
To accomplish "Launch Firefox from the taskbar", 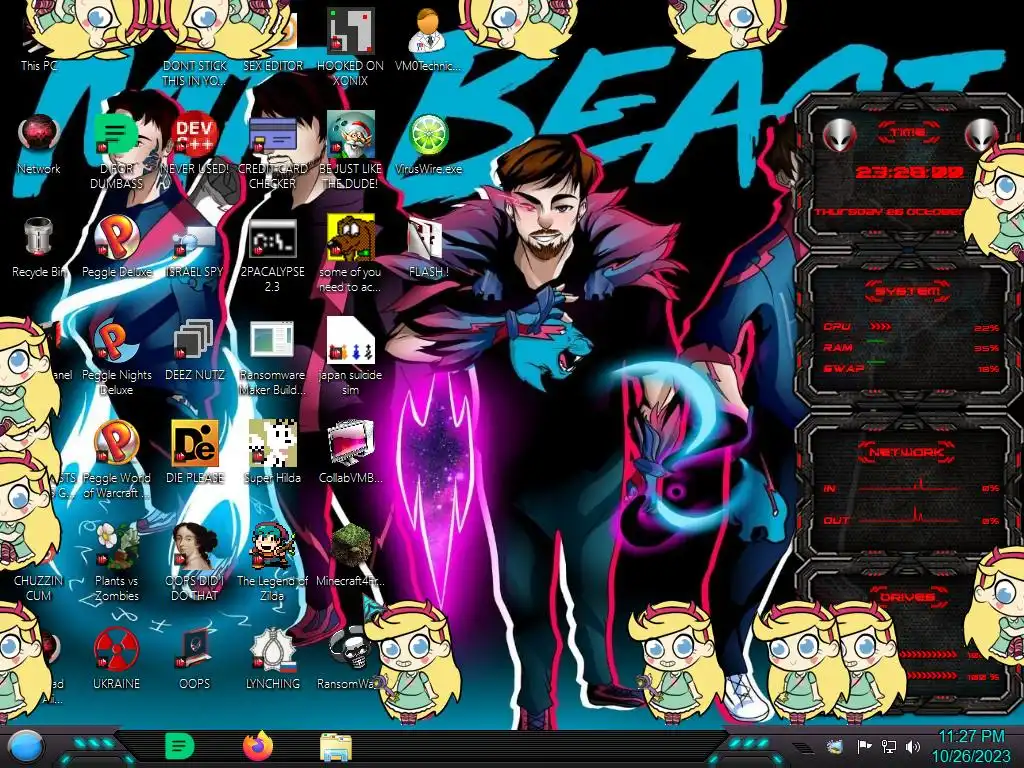I will pyautogui.click(x=258, y=746).
